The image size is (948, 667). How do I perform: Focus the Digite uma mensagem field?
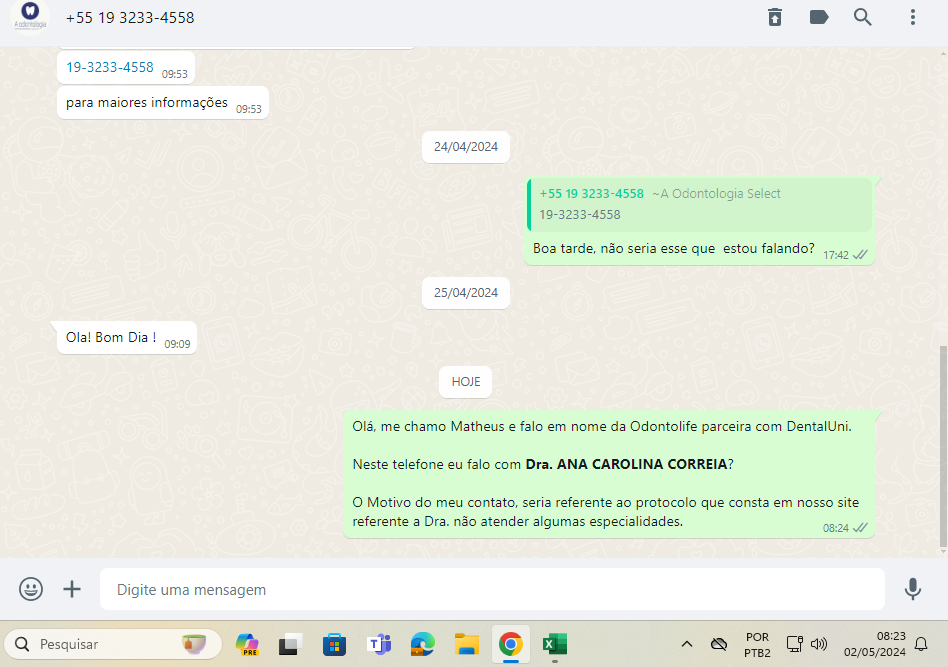pyautogui.click(x=492, y=589)
